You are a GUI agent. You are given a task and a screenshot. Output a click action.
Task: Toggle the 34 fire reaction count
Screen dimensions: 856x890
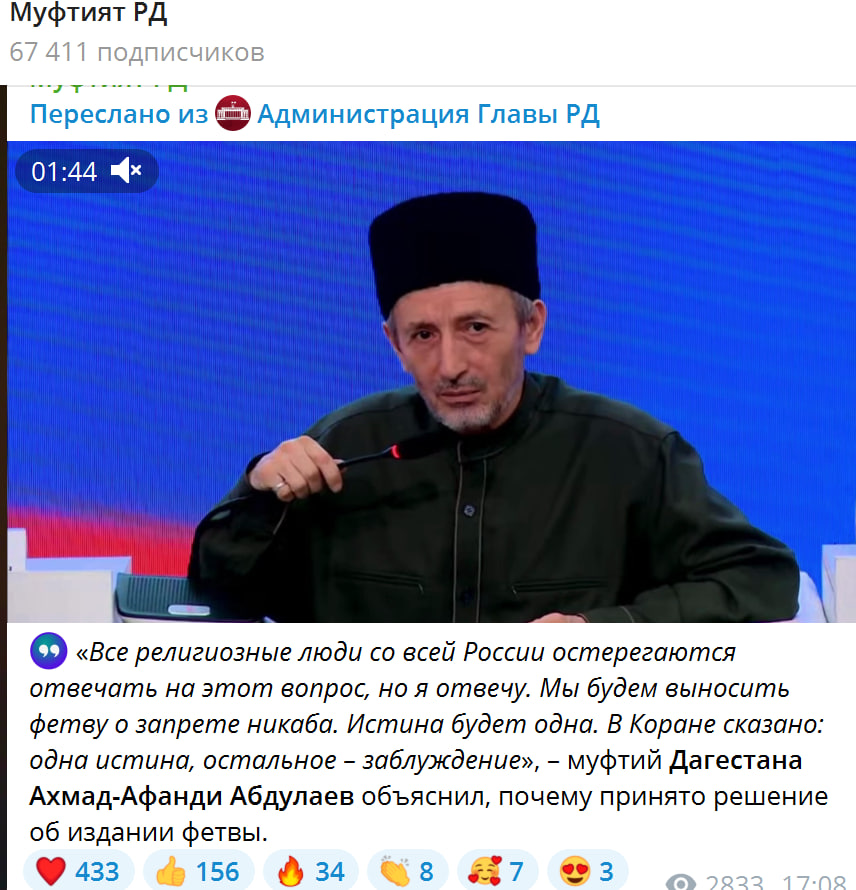[330, 872]
